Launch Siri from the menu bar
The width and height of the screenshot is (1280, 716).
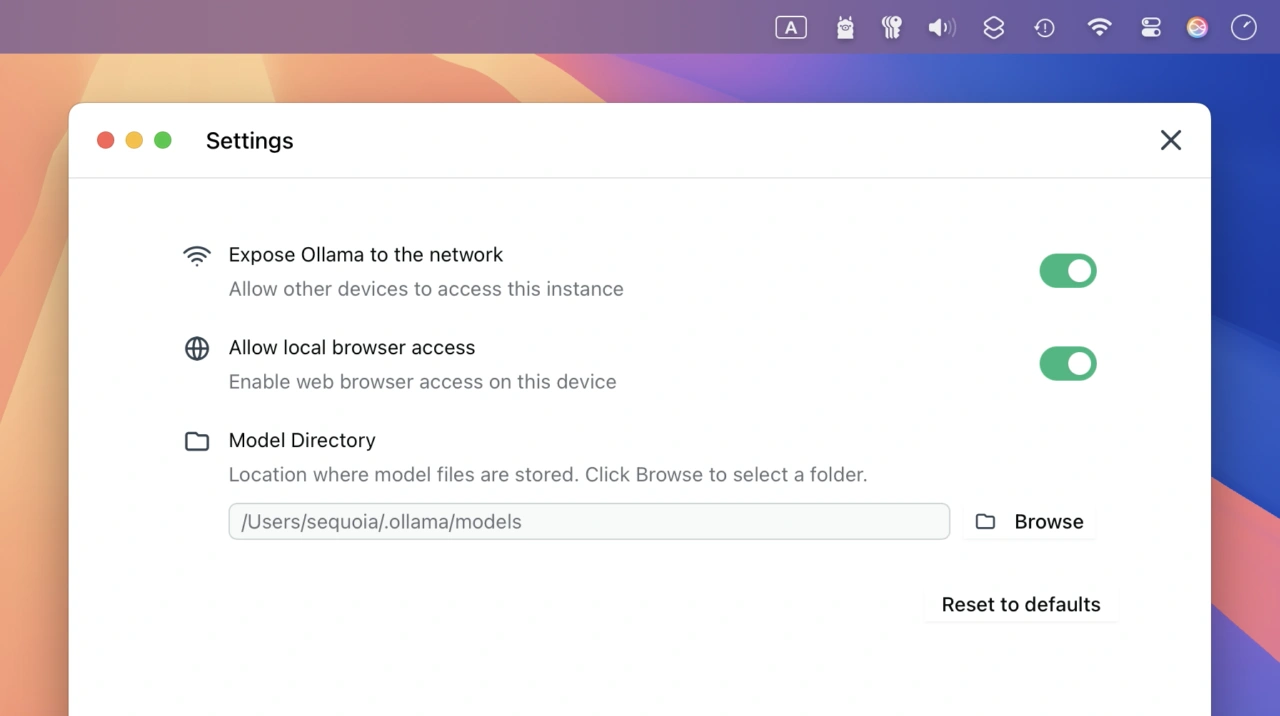(1197, 28)
